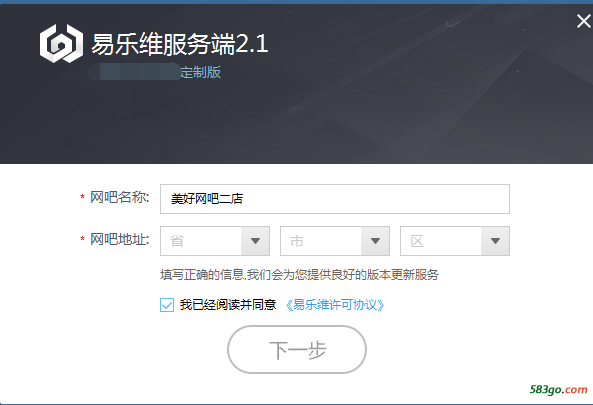
Task: Toggle the 我已经阅读并同意 checkbox
Action: [167, 305]
